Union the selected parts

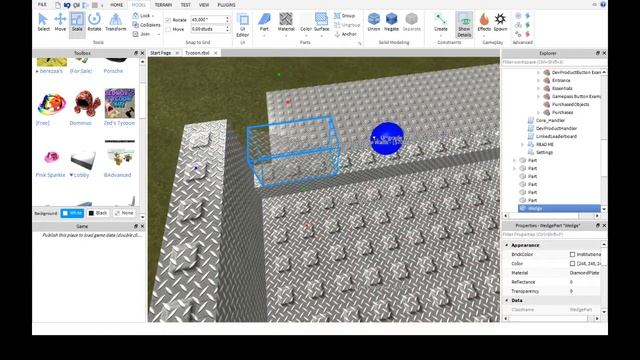pyautogui.click(x=373, y=22)
